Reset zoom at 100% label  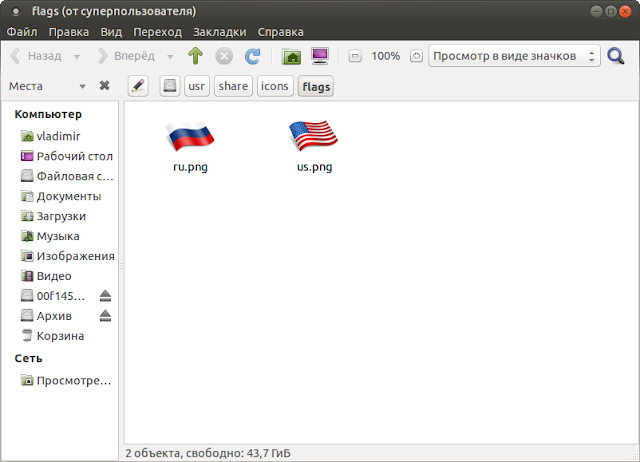pos(386,56)
